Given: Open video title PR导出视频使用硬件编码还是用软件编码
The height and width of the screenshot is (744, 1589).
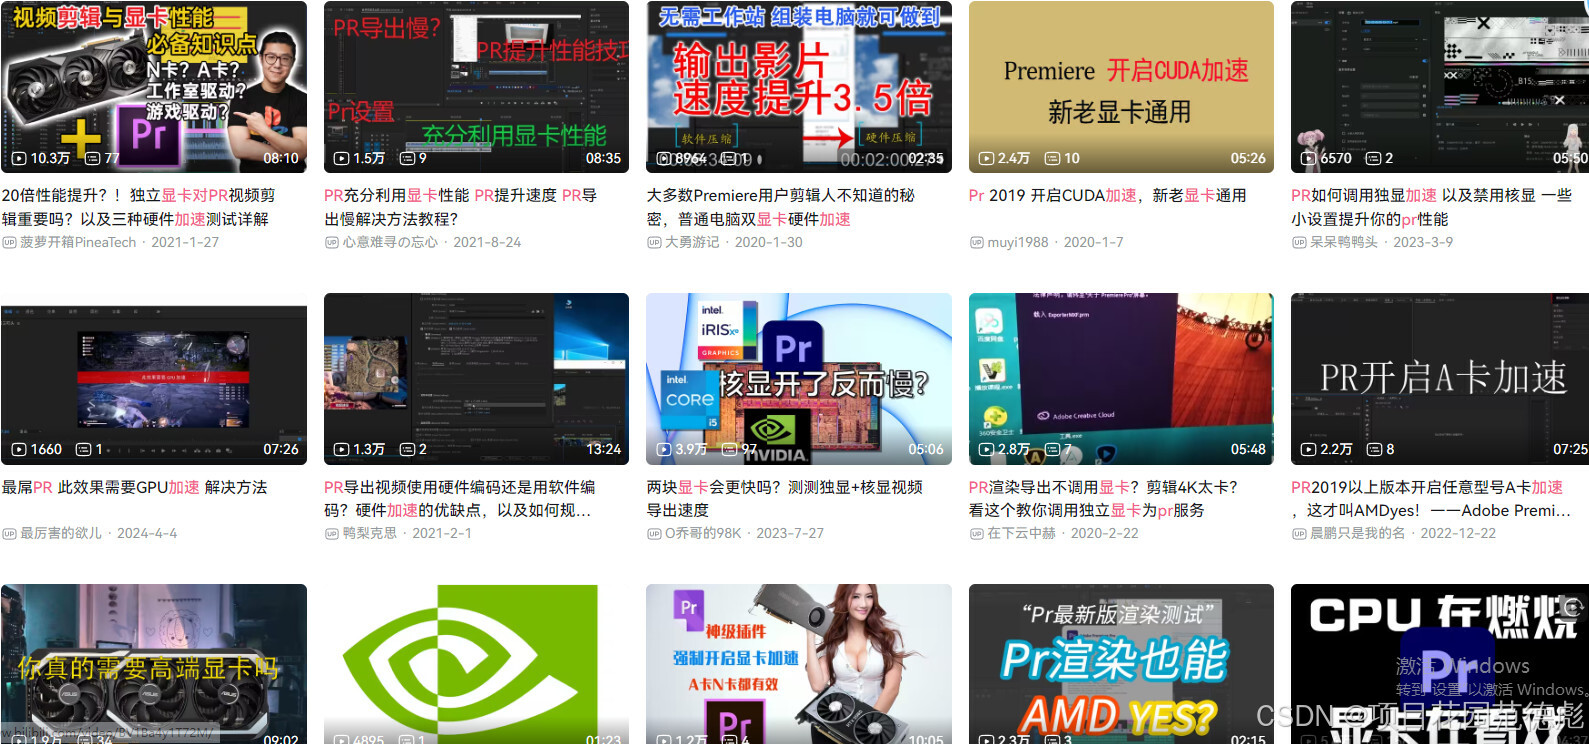Looking at the screenshot, I should (460, 498).
